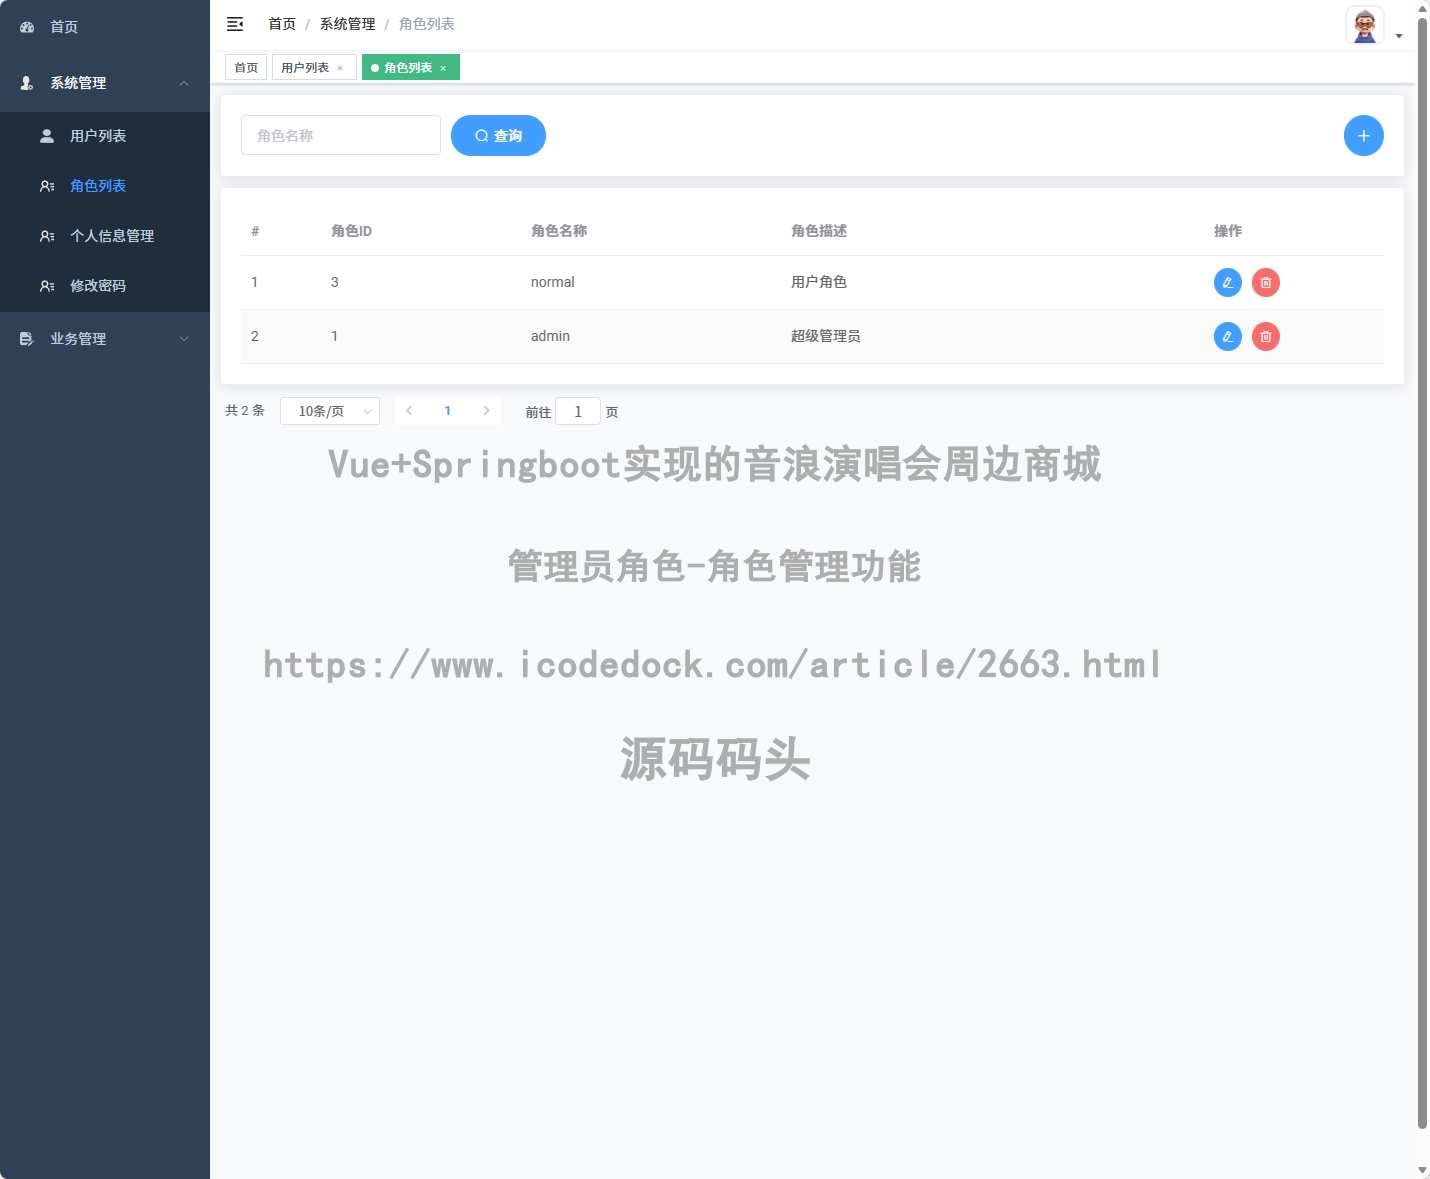Viewport: 1430px width, 1179px height.
Task: Switch to the 首页 tab
Action: (246, 68)
